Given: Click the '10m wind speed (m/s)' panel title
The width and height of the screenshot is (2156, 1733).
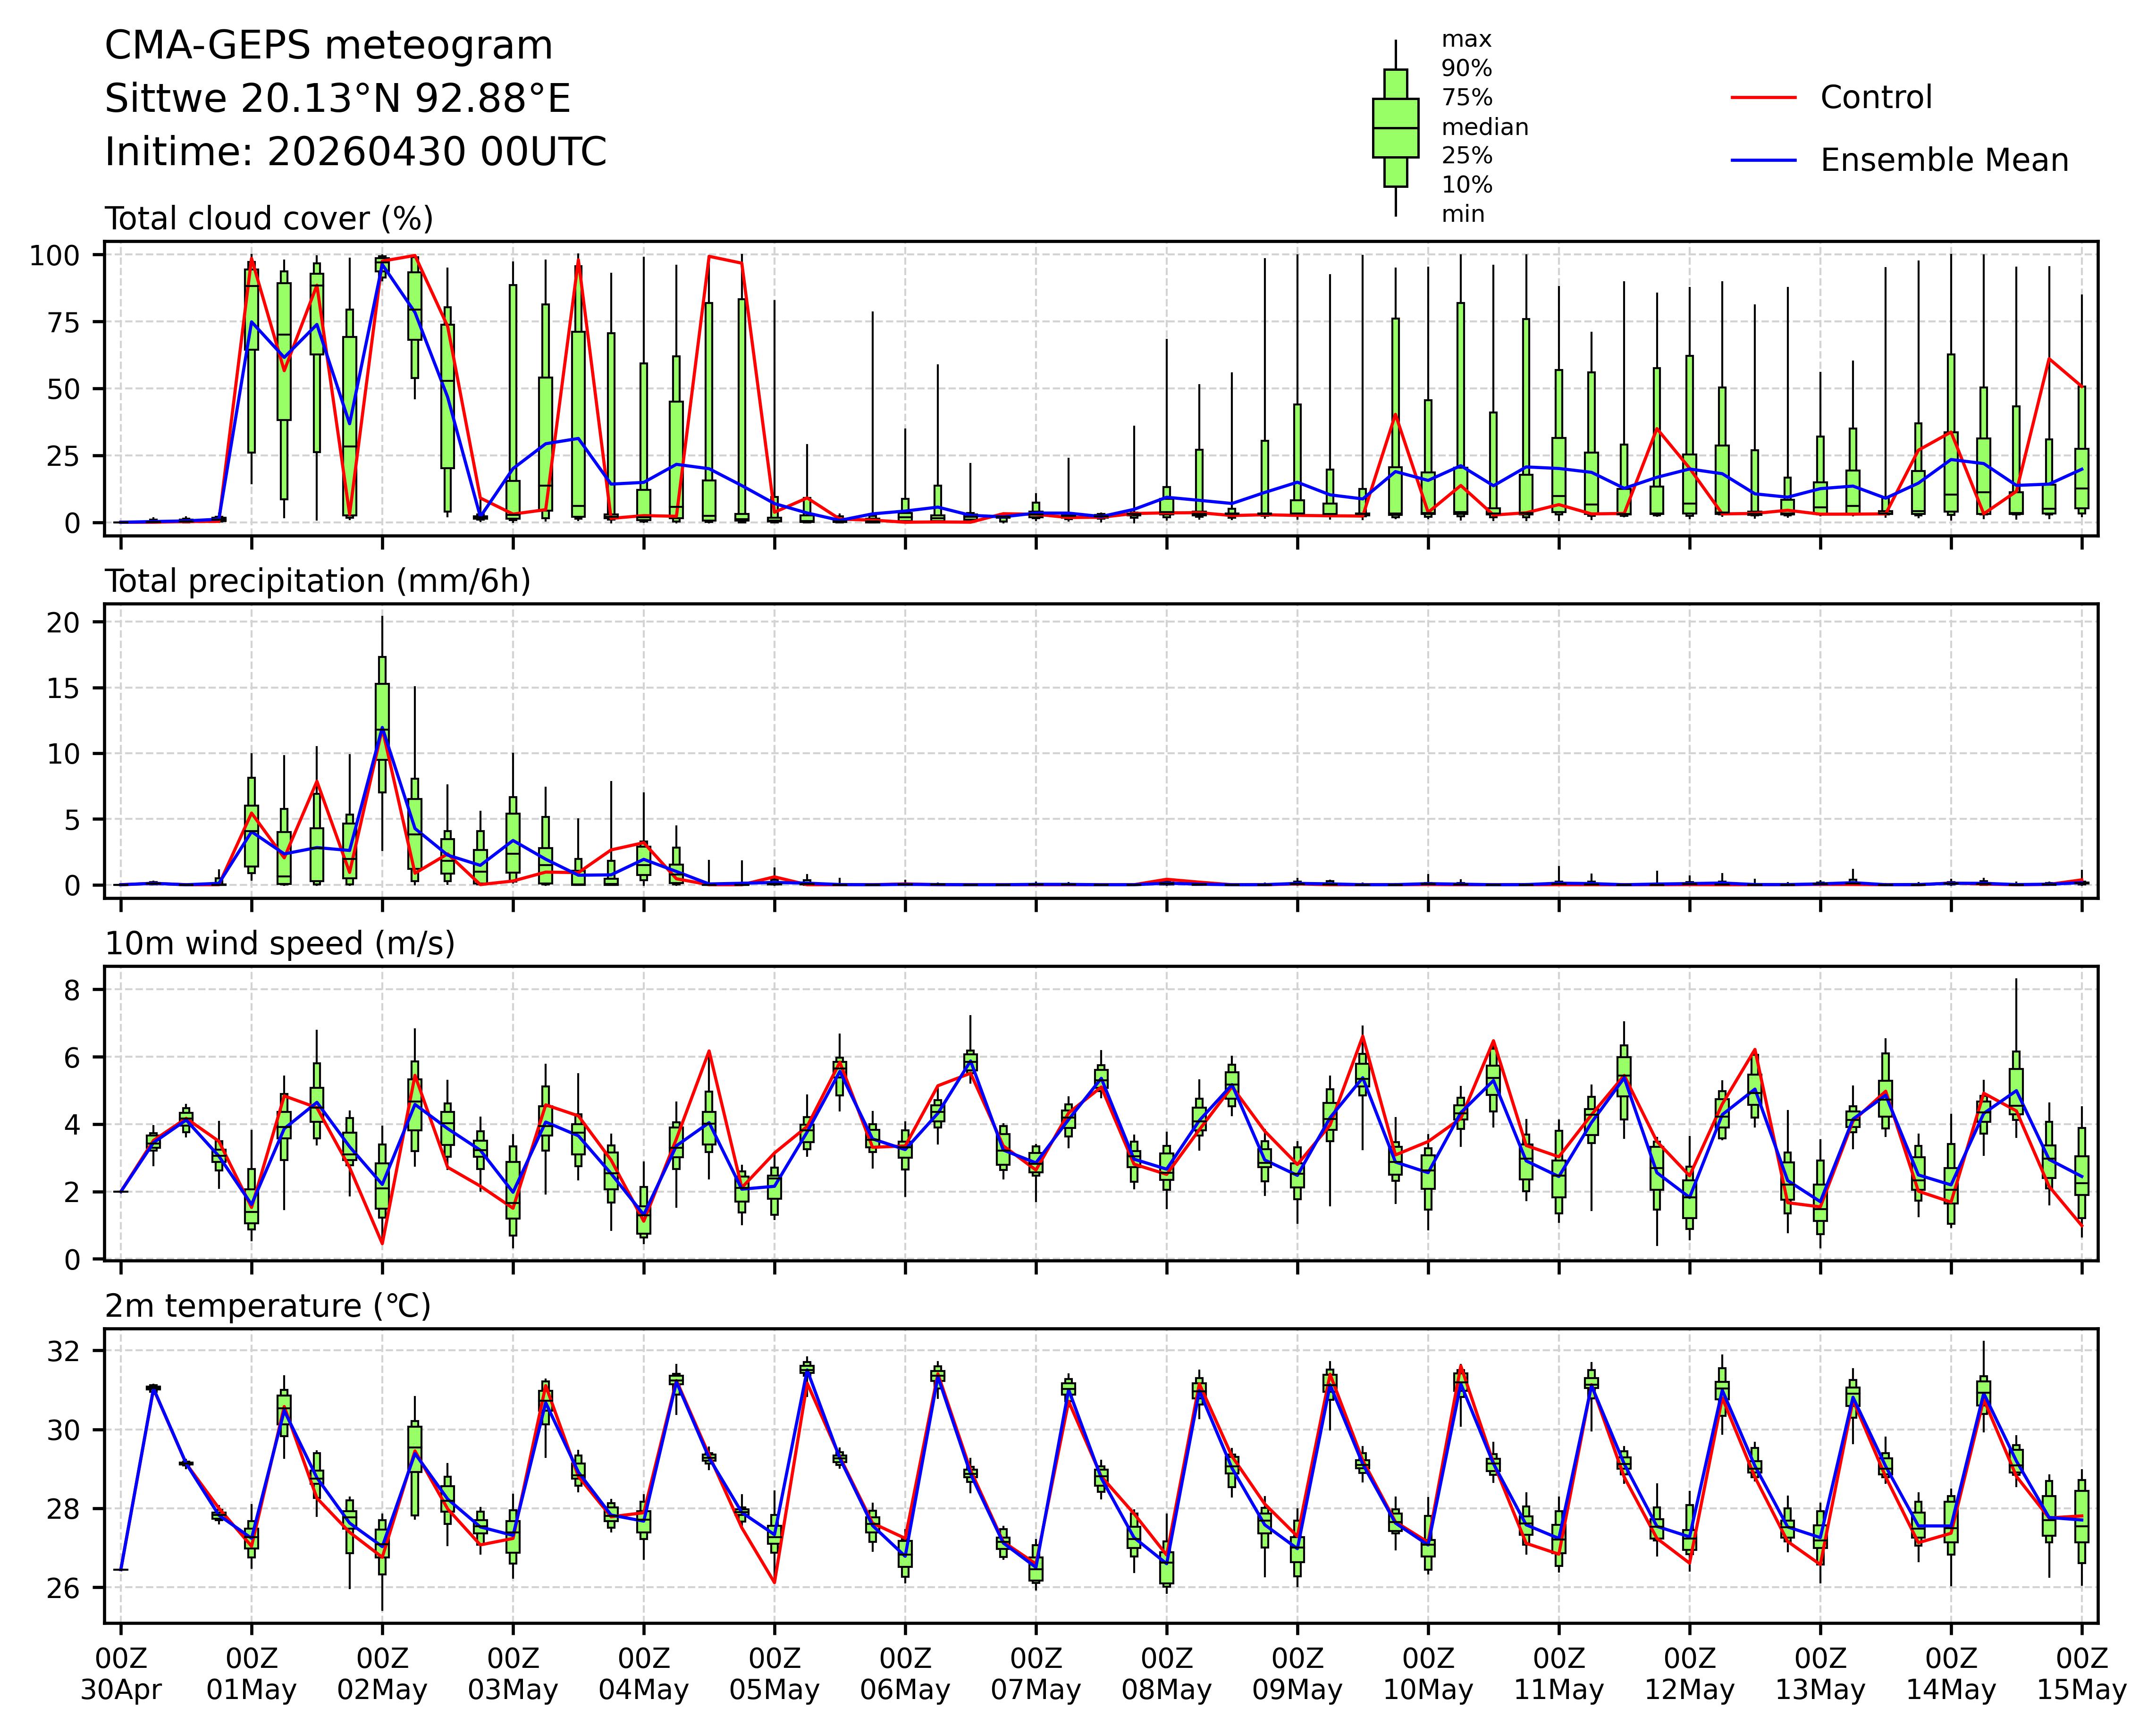Looking at the screenshot, I should coord(280,943).
